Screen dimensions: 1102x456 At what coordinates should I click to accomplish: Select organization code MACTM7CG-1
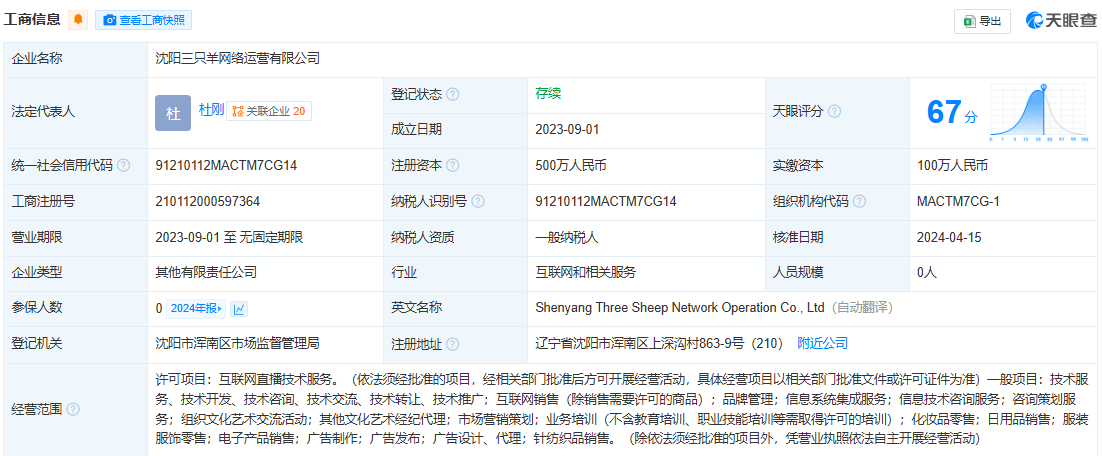click(x=958, y=202)
